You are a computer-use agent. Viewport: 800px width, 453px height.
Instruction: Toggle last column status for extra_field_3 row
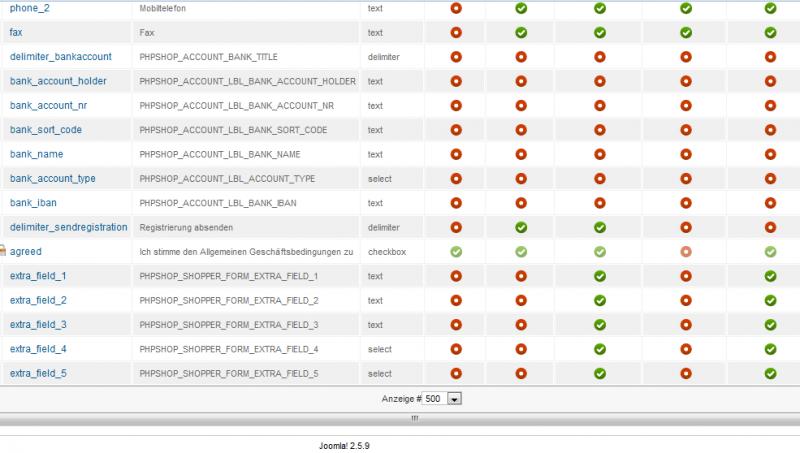[770, 324]
